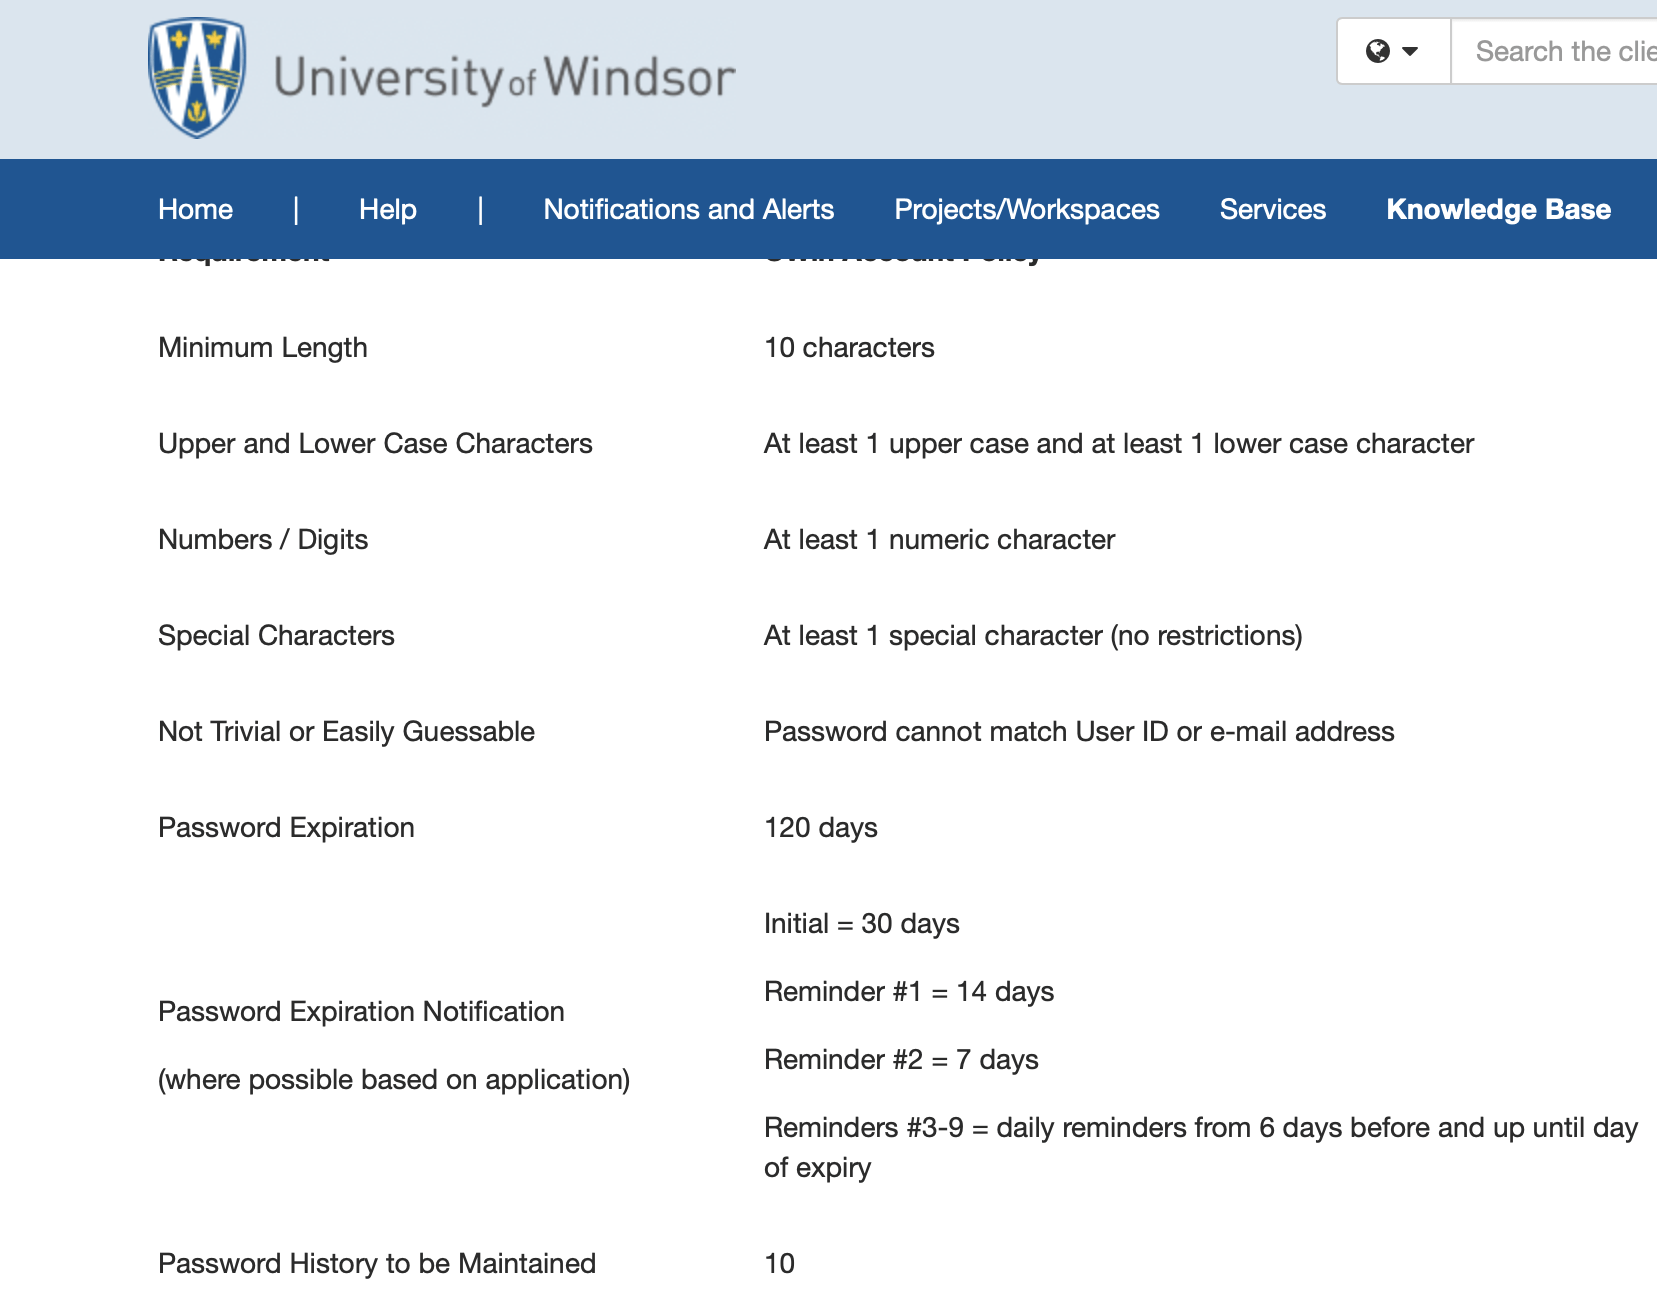Click "Password cannot match User ID" text
This screenshot has width=1657, height=1307.
tap(1078, 731)
